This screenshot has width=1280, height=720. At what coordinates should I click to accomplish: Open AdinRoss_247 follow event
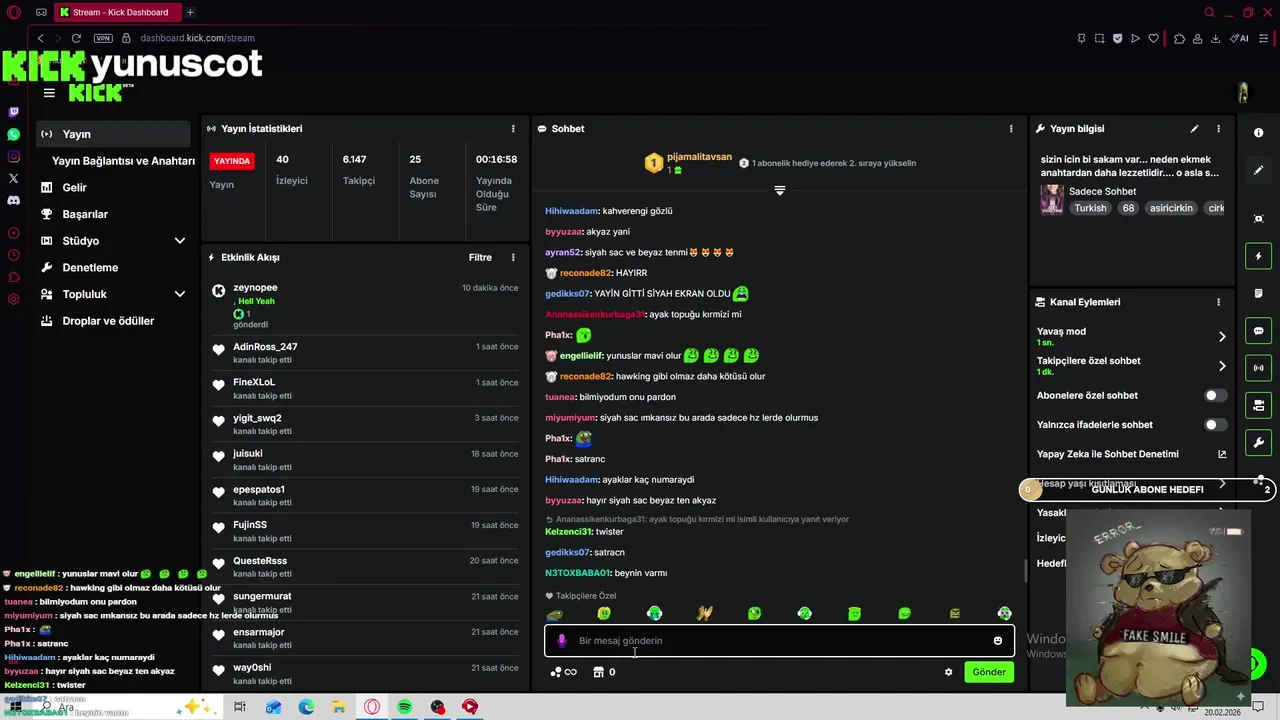(365, 352)
